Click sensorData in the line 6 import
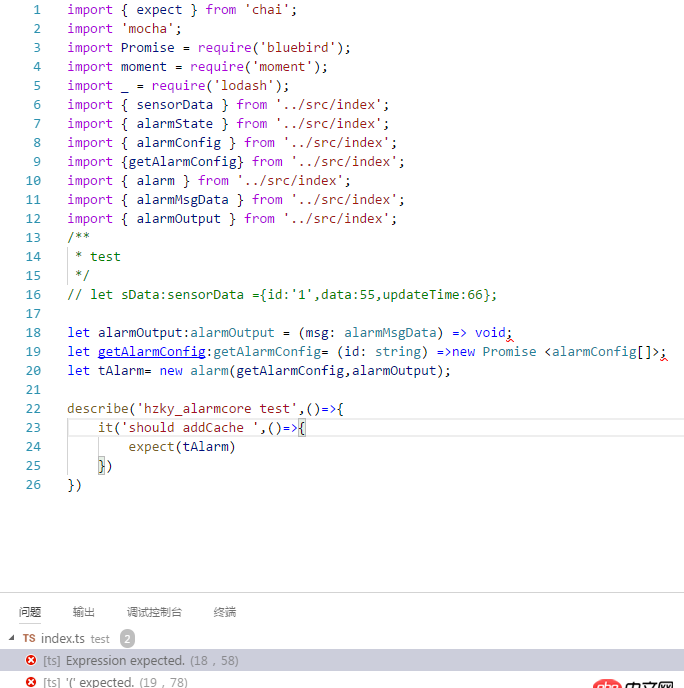This screenshot has width=684, height=688. (175, 104)
